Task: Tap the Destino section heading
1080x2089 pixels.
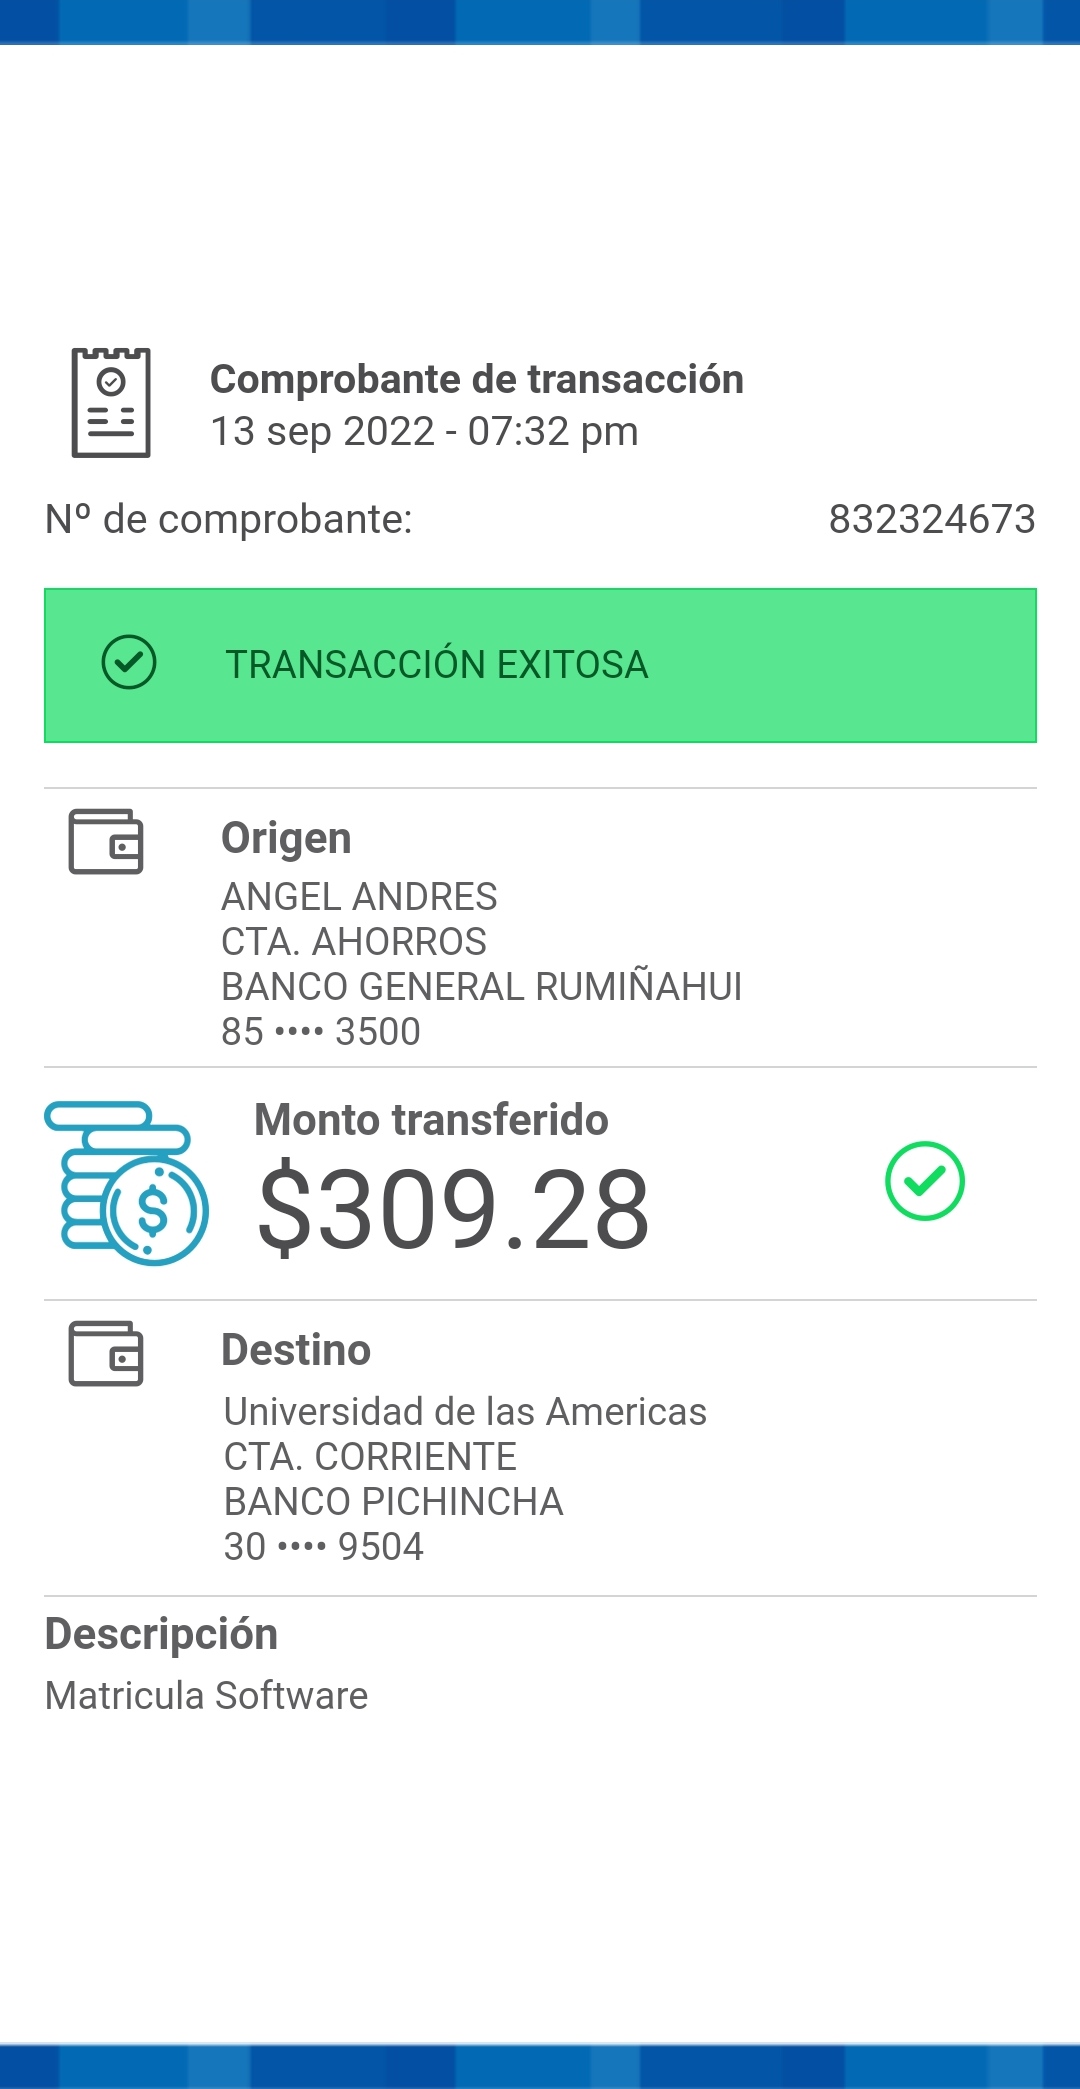Action: pyautogui.click(x=296, y=1350)
